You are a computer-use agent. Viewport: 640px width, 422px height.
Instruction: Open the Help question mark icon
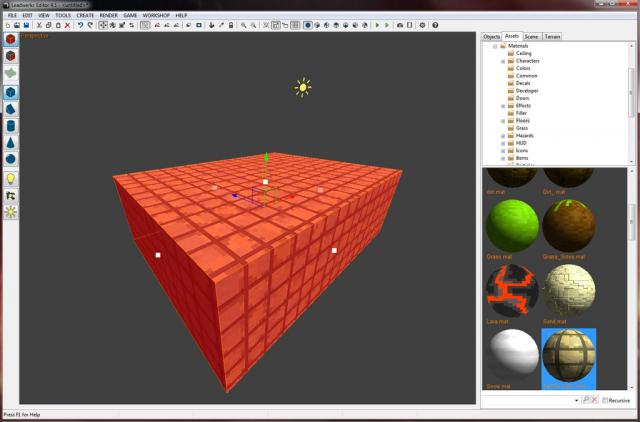435,25
